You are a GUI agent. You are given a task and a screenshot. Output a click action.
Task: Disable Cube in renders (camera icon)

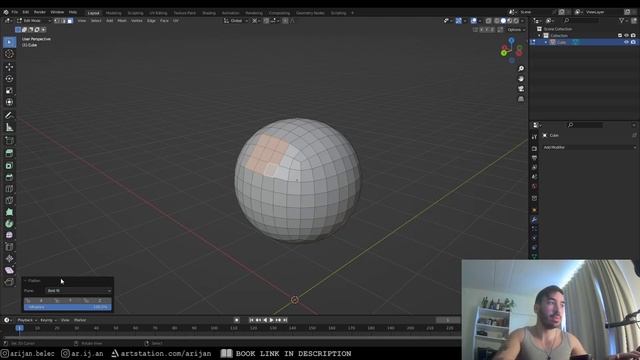633,42
